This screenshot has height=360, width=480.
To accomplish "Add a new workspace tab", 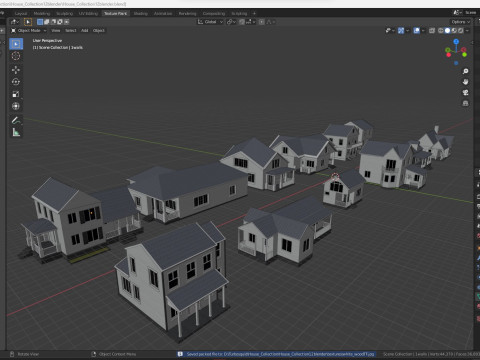I will click(x=254, y=14).
